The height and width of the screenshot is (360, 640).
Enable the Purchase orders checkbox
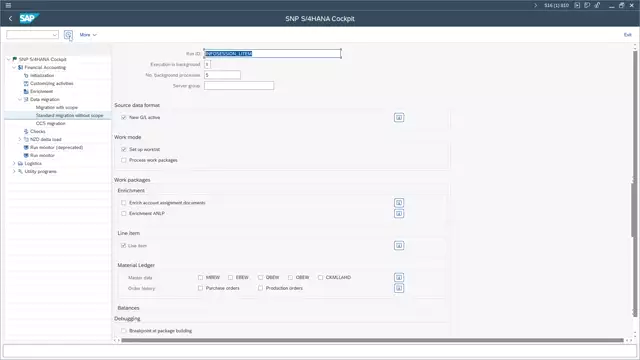coord(200,288)
